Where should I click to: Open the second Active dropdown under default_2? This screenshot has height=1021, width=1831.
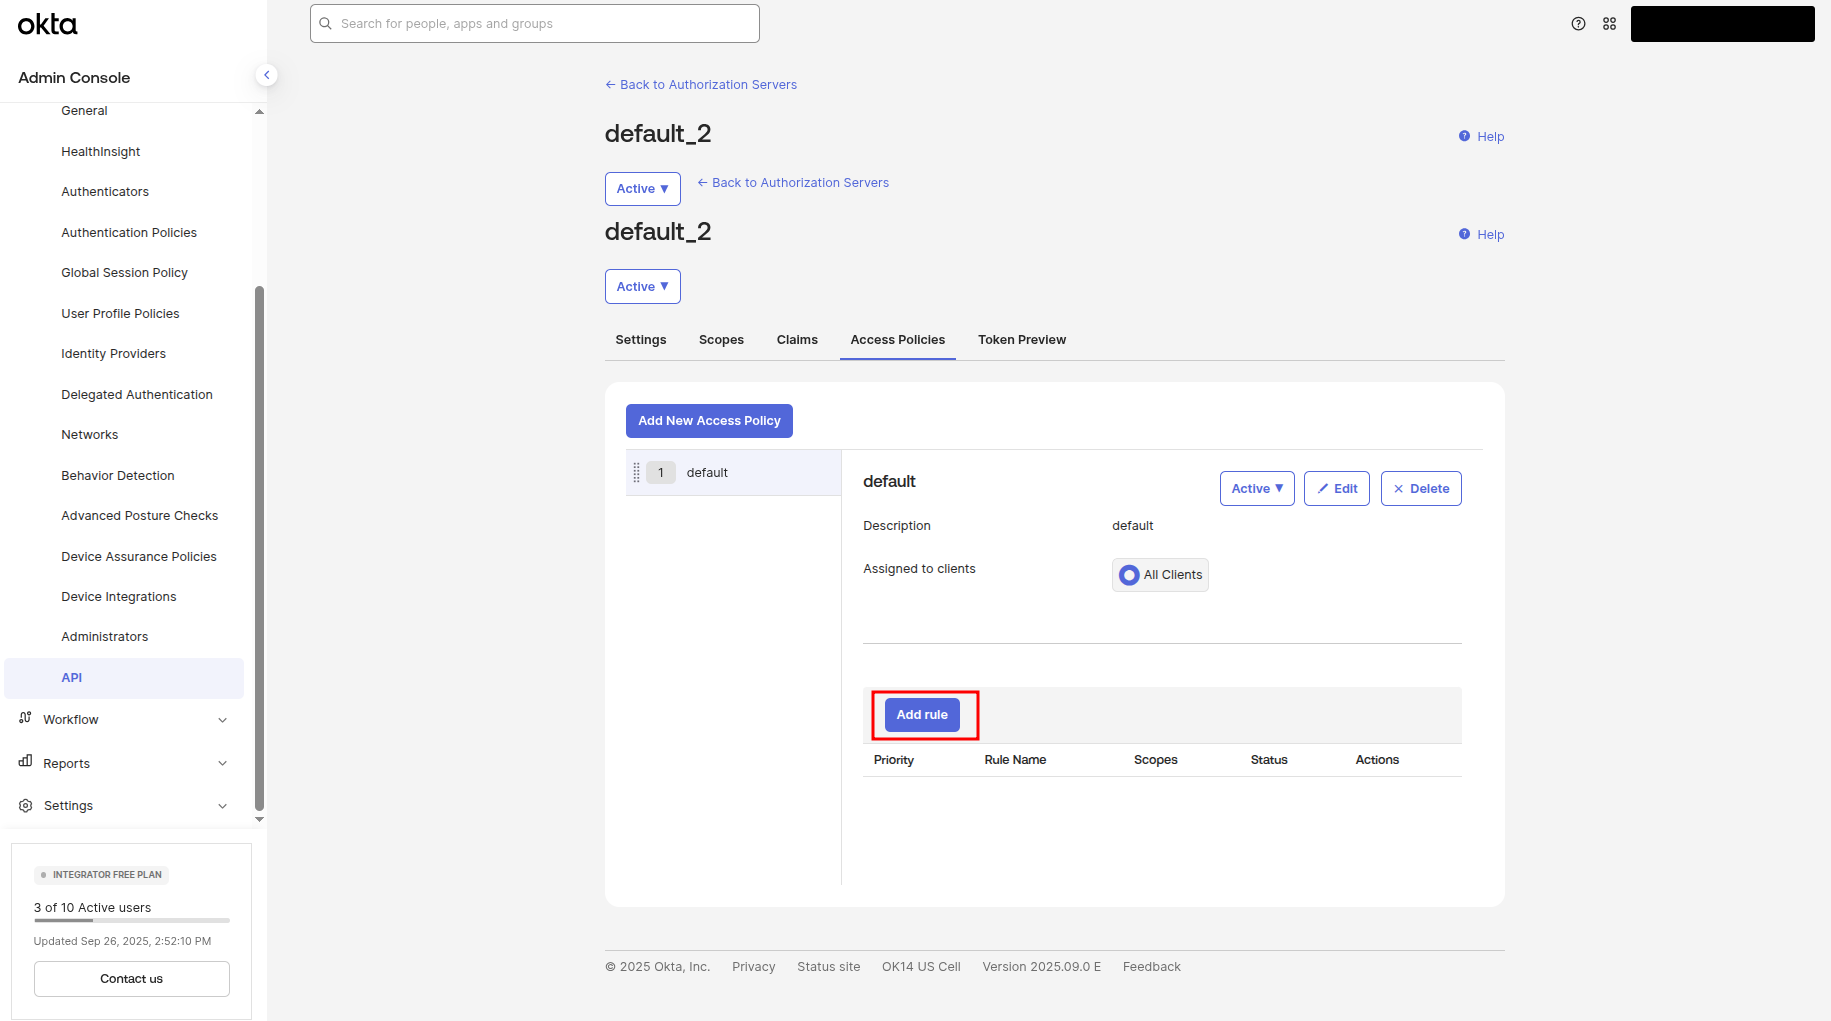point(642,287)
